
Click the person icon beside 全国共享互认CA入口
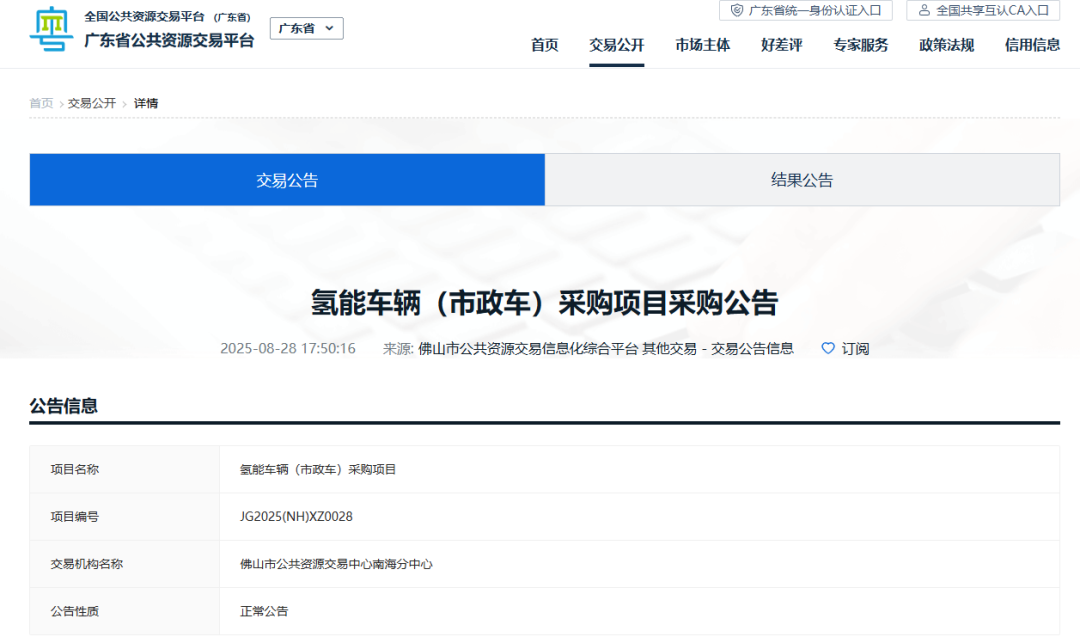click(x=921, y=11)
